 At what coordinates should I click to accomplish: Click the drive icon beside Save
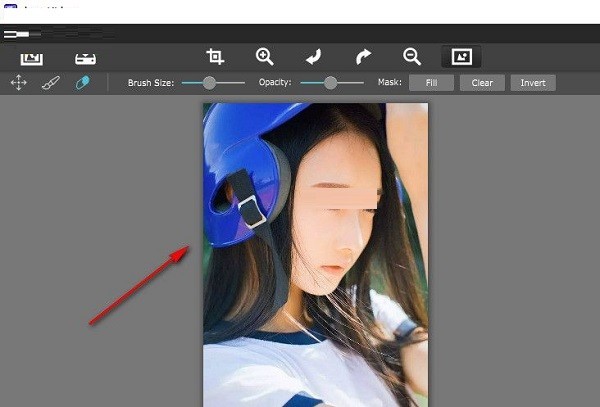click(x=86, y=58)
